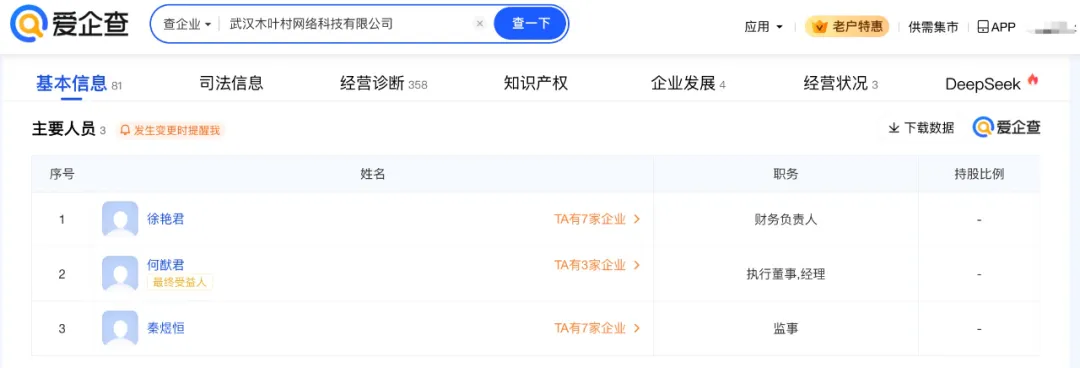
Task: Expand the 应用 dropdown menu
Action: [764, 27]
